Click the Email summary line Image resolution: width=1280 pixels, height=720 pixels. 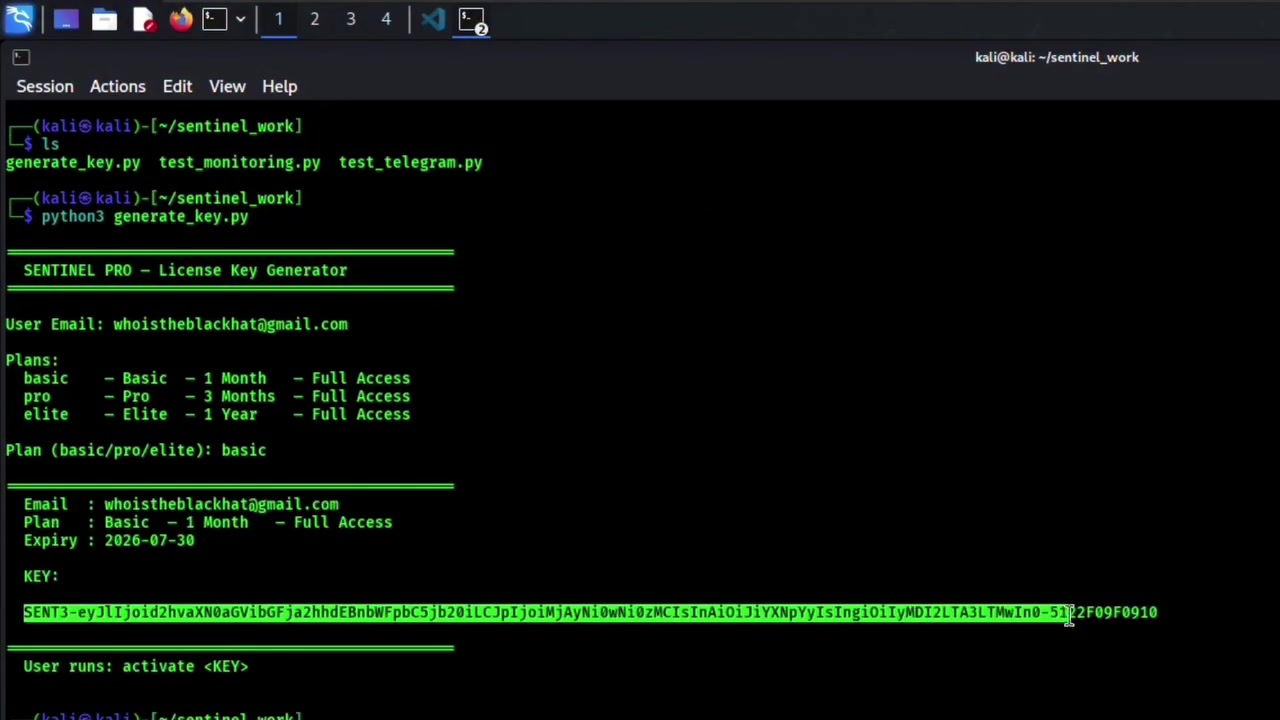click(x=181, y=504)
